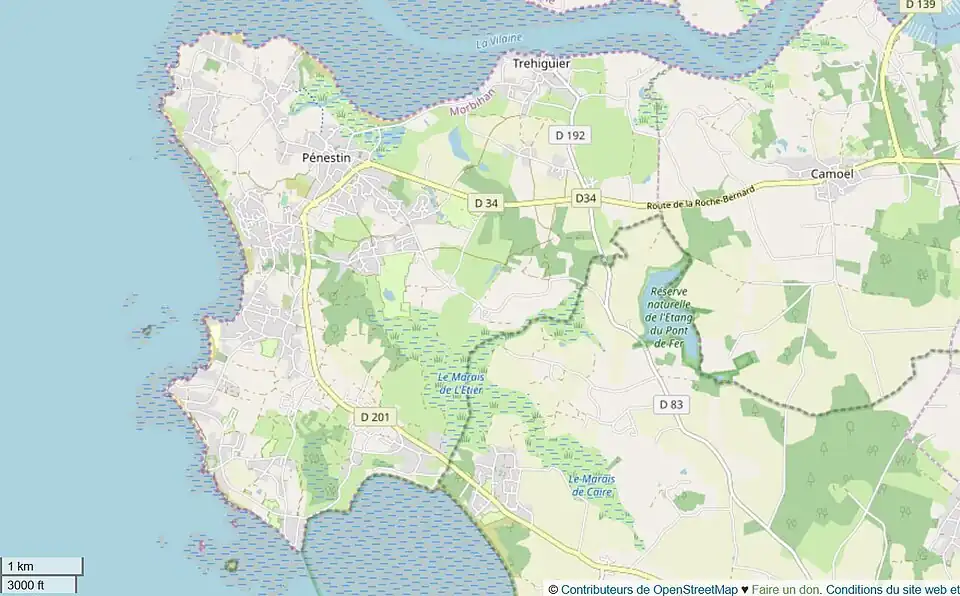Click the Route de la Roche-Bernard label
This screenshot has width=960, height=596.
[700, 197]
